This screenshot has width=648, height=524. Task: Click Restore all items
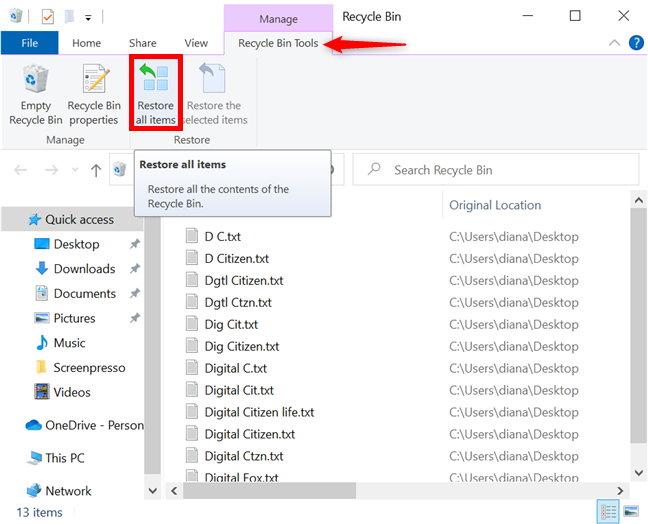point(156,94)
